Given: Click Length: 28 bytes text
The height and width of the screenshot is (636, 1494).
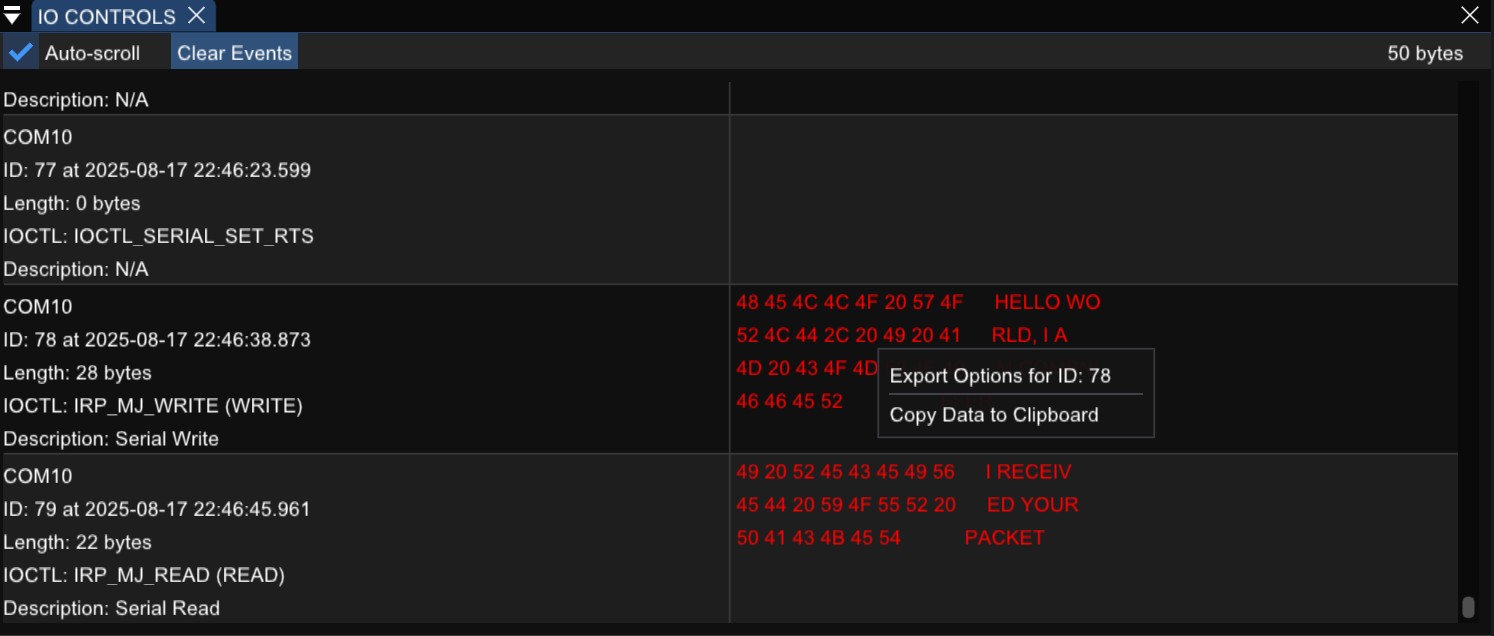Looking at the screenshot, I should tap(78, 373).
